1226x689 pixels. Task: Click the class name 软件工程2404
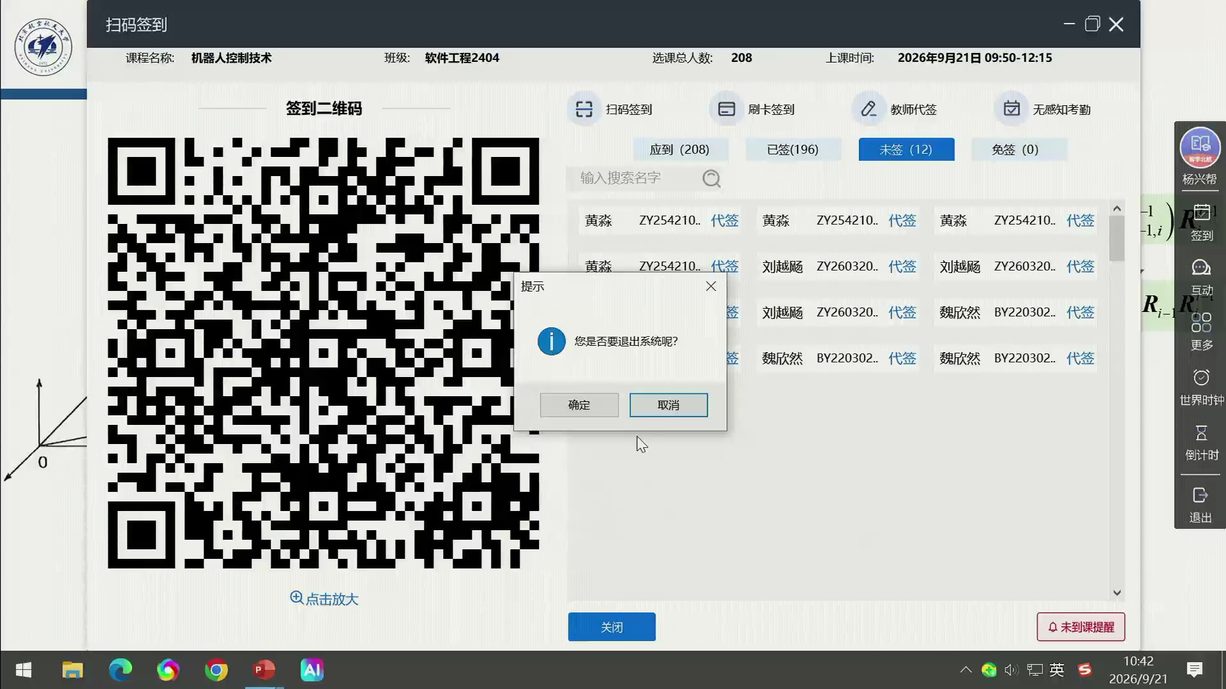(x=462, y=58)
